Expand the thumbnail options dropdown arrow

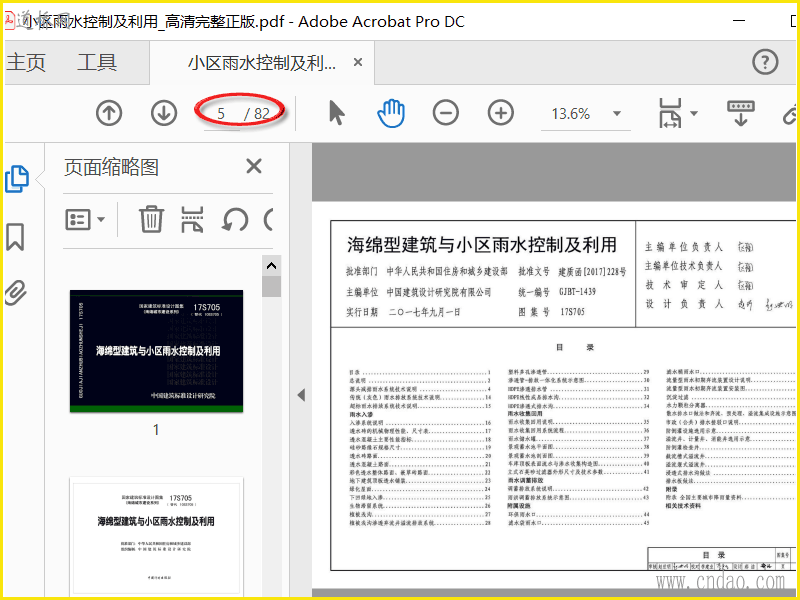(101, 219)
